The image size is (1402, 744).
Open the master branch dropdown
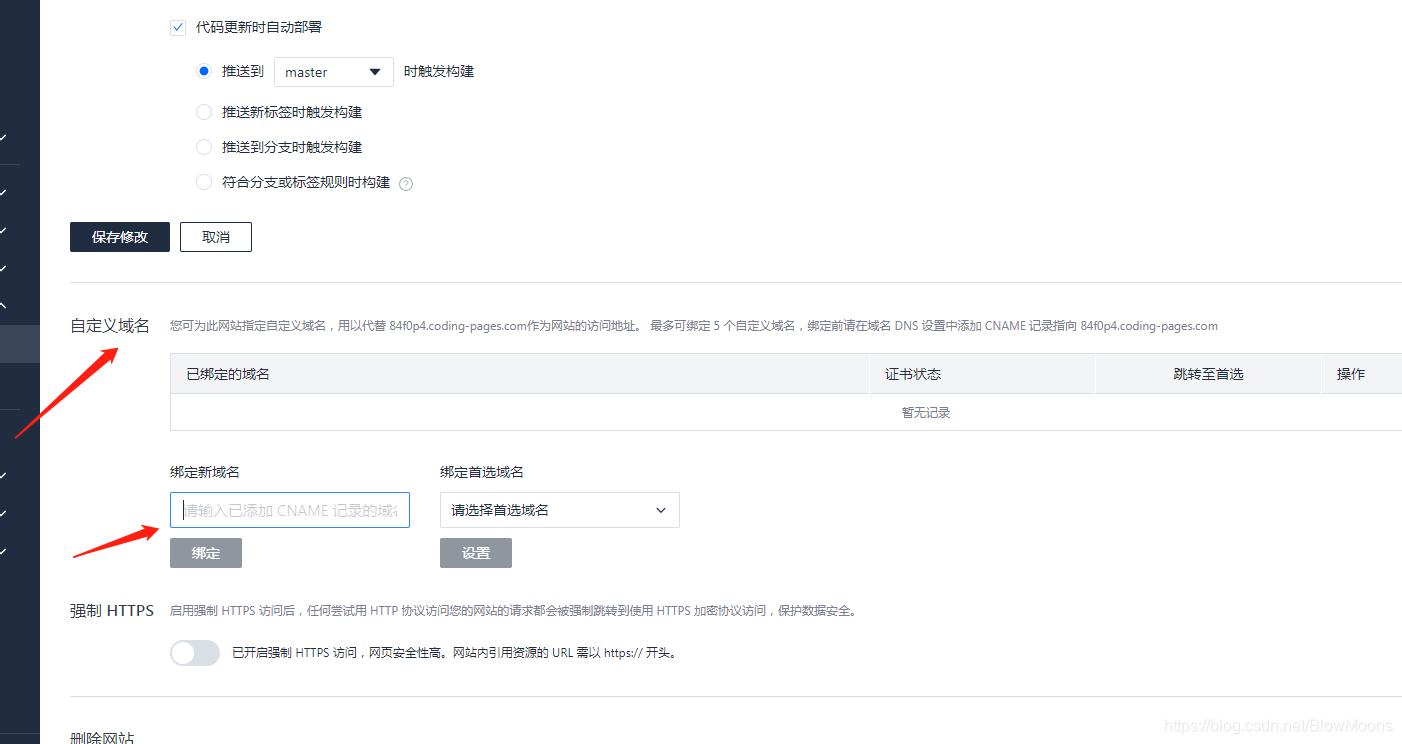334,72
